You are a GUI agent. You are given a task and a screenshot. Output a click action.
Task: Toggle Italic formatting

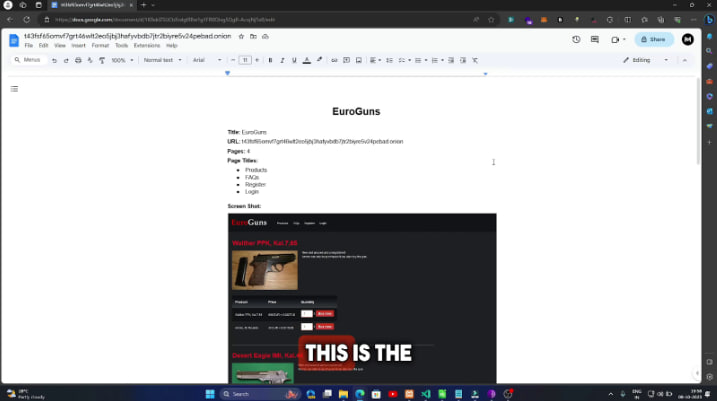282,60
